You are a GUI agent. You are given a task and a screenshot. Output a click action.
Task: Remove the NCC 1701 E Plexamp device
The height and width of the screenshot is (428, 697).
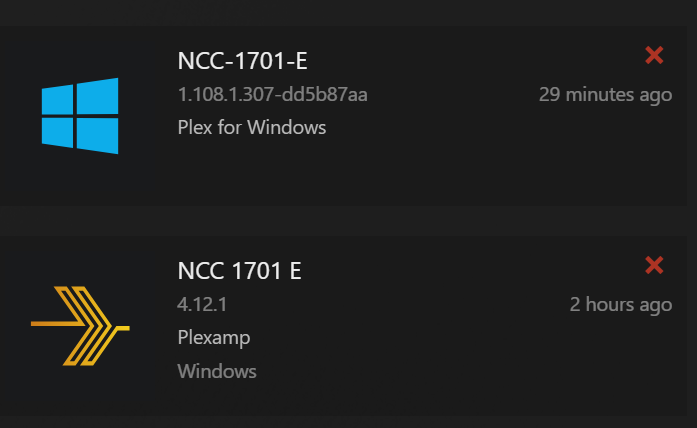655,265
